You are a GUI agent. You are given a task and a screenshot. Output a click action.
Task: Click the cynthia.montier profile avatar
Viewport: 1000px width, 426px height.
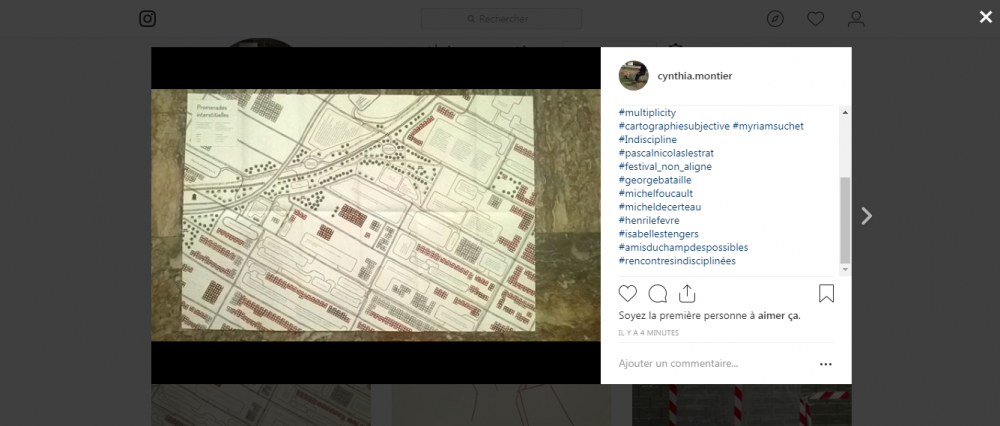(x=633, y=76)
